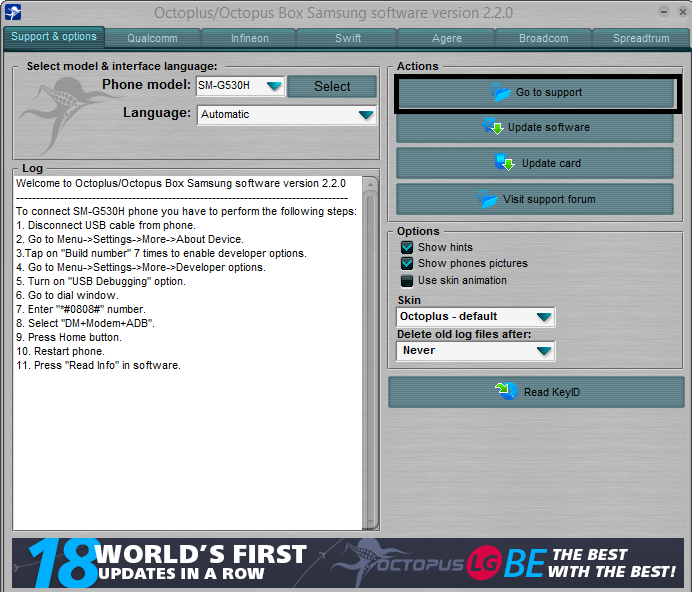Switch to the Agere tab

[447, 38]
